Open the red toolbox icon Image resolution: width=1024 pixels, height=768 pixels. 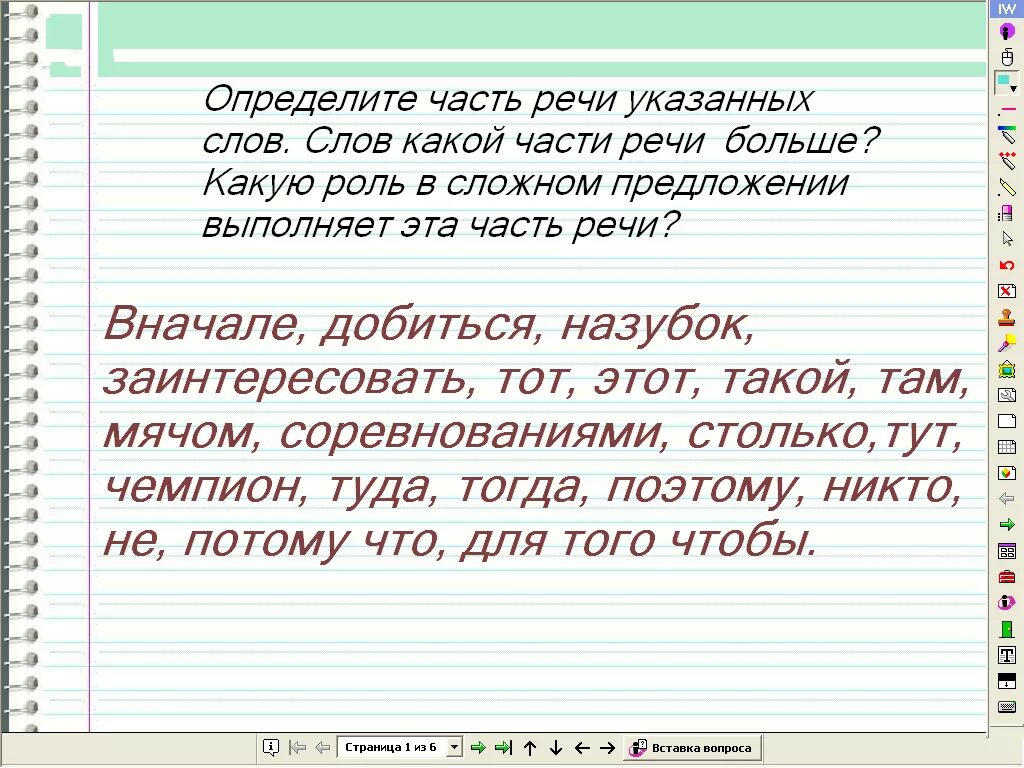[1006, 577]
